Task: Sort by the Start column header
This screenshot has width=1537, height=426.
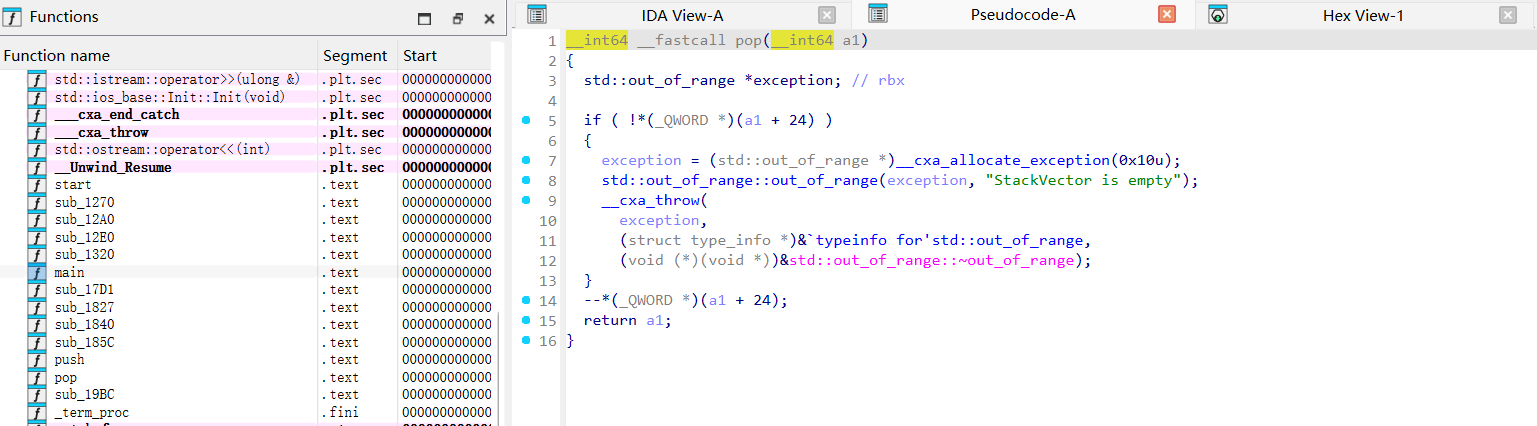Action: coord(444,55)
